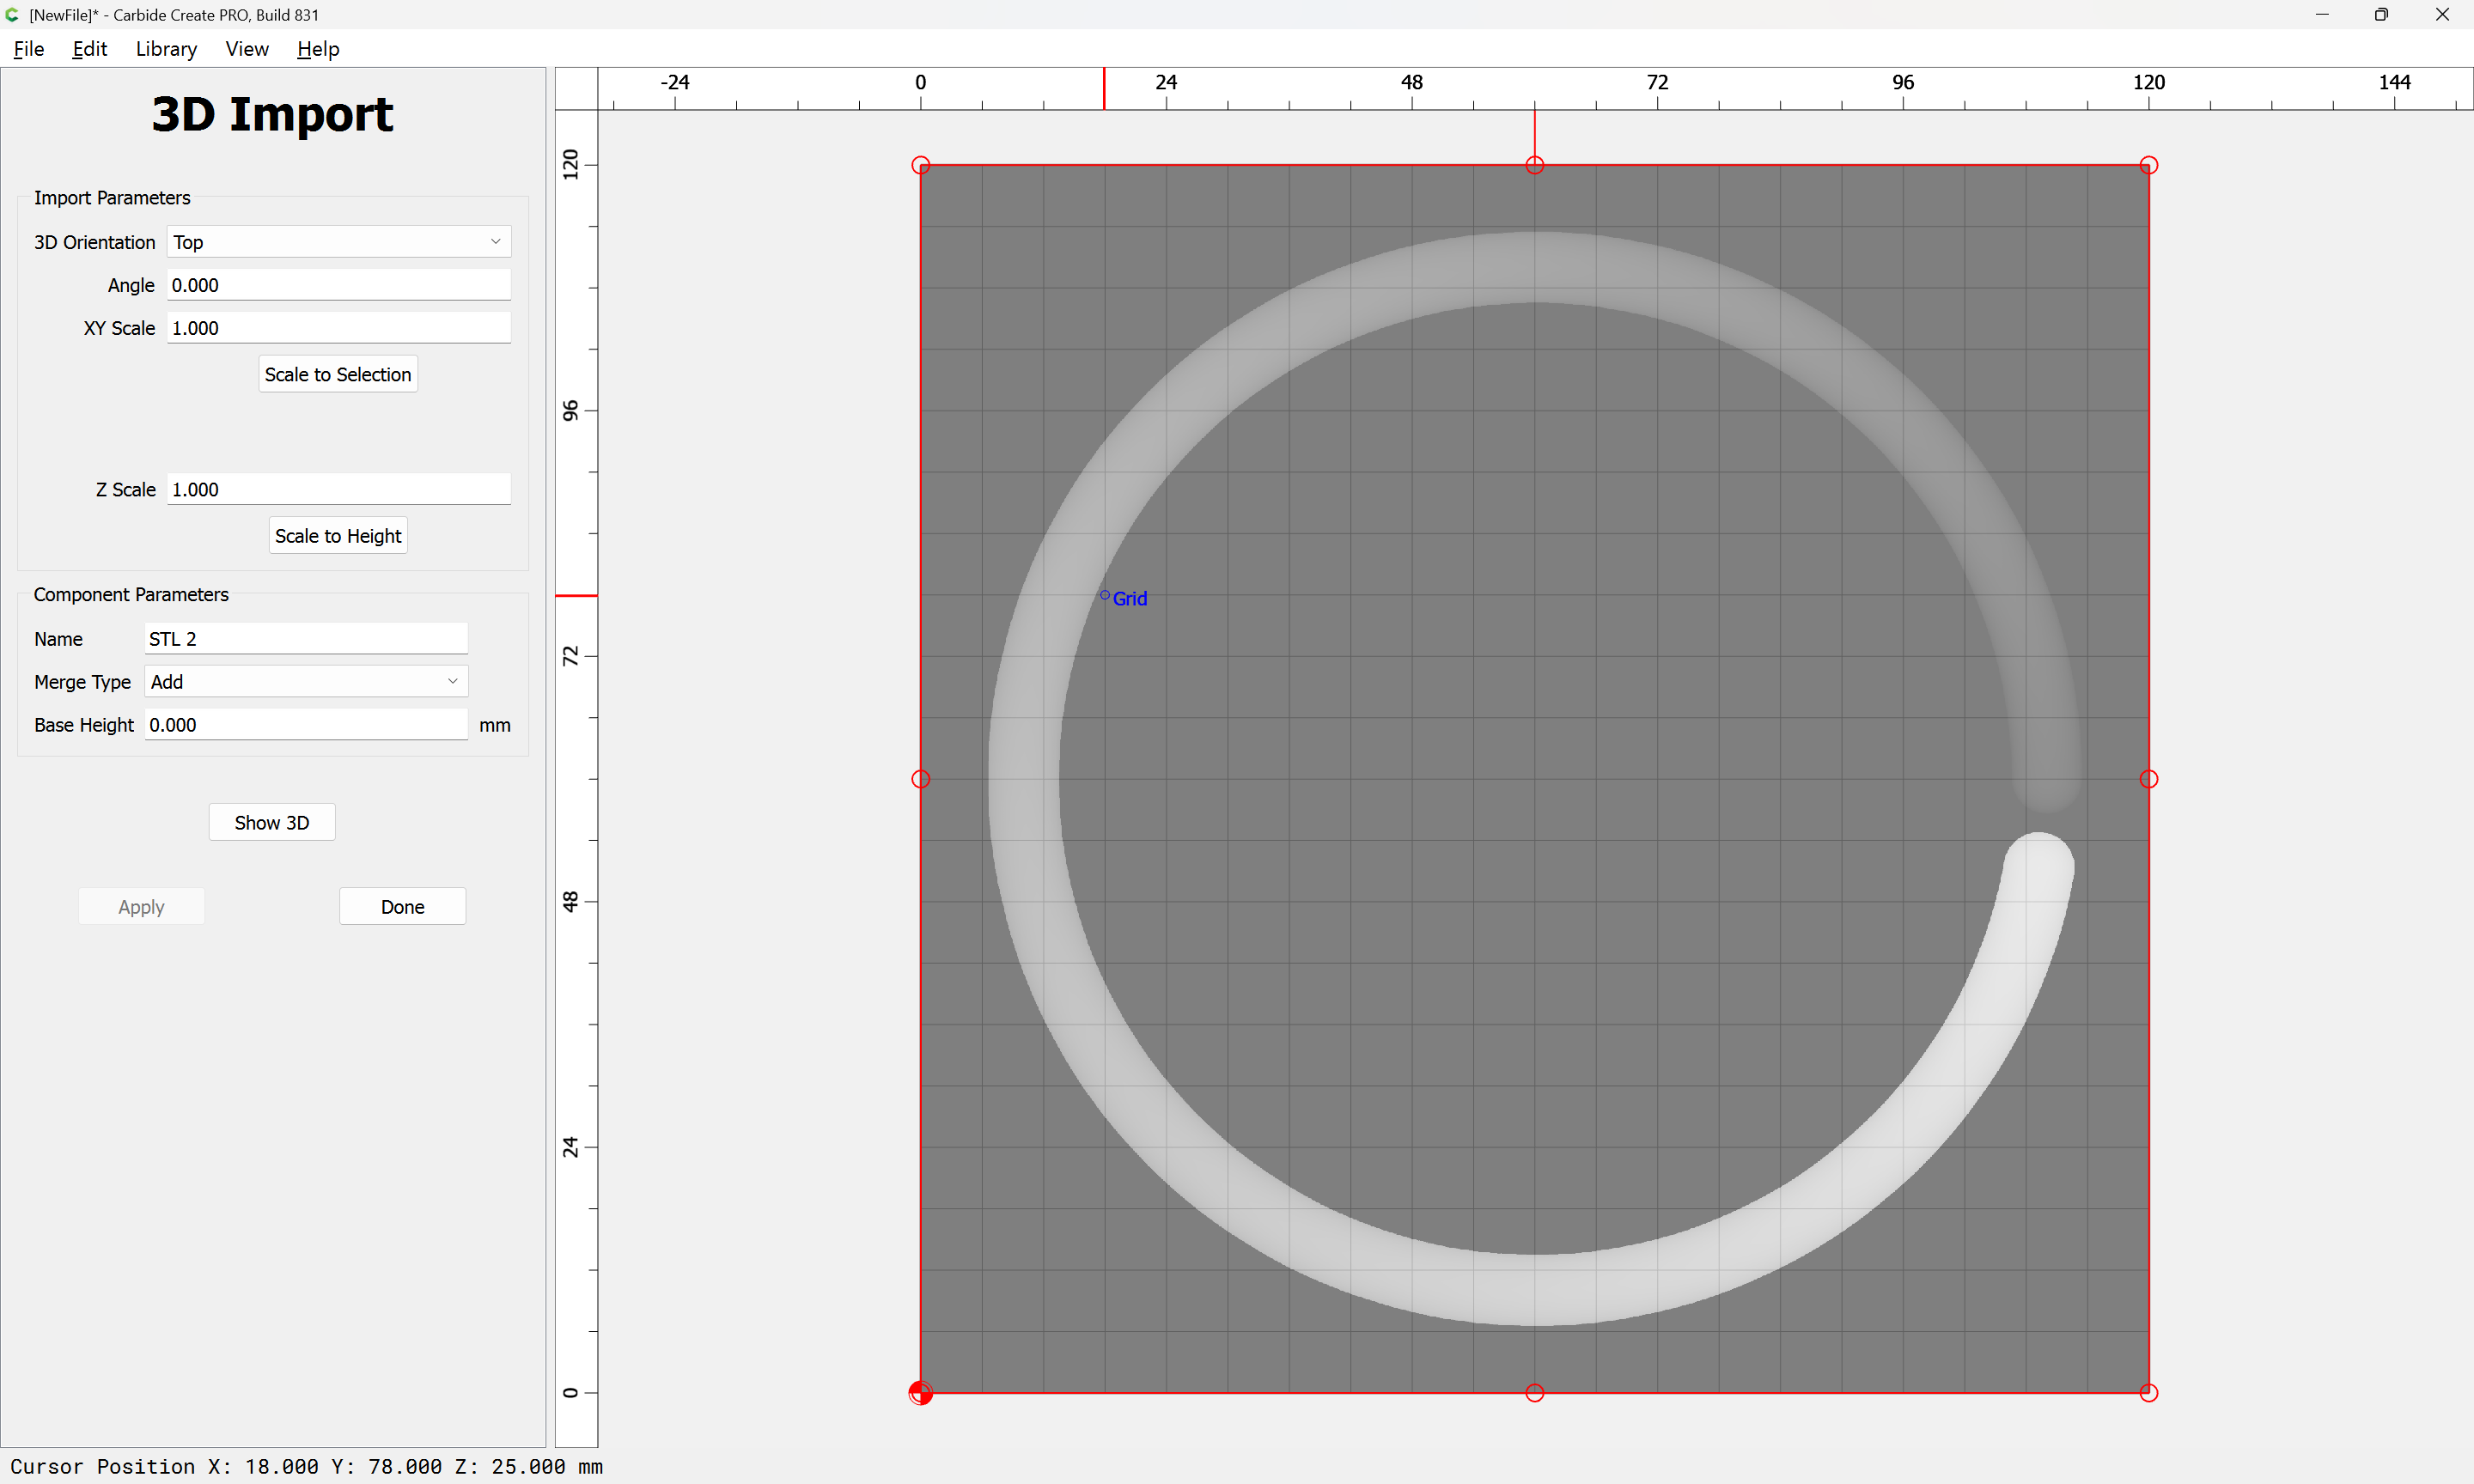Viewport: 2474px width, 1484px height.
Task: Click the top-center red selection handle
Action: click(1534, 165)
